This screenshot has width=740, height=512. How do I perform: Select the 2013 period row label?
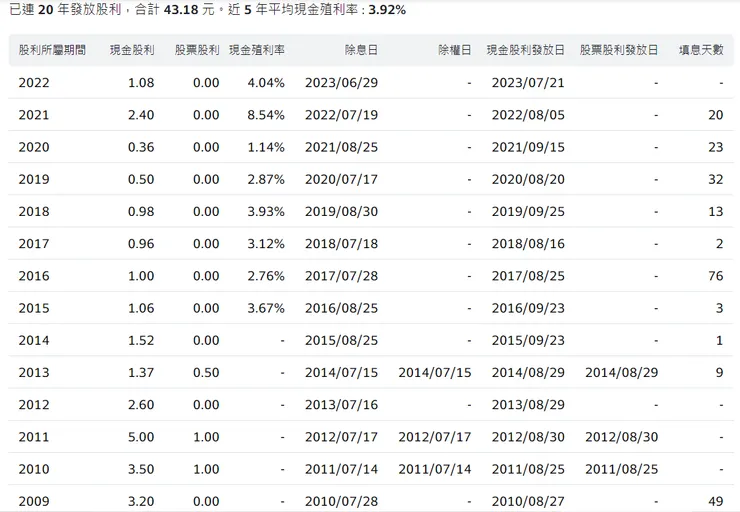pos(34,373)
